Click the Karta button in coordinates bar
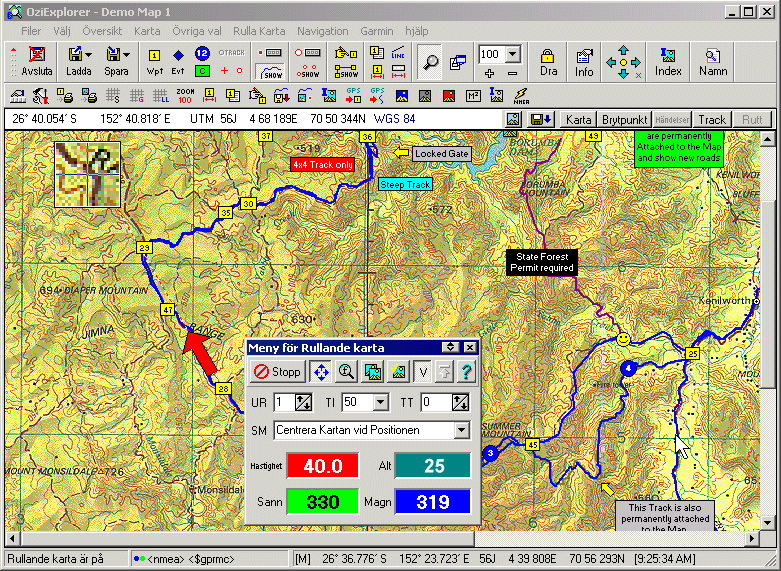This screenshot has width=781, height=571. pos(578,120)
